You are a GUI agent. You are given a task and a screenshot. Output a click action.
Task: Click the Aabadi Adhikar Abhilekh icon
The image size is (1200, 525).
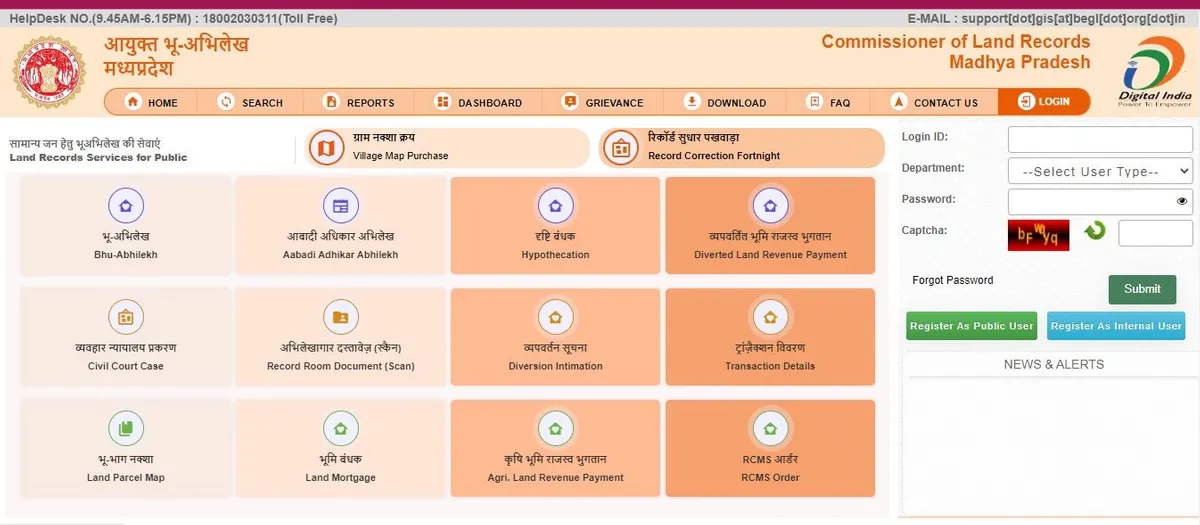[340, 206]
